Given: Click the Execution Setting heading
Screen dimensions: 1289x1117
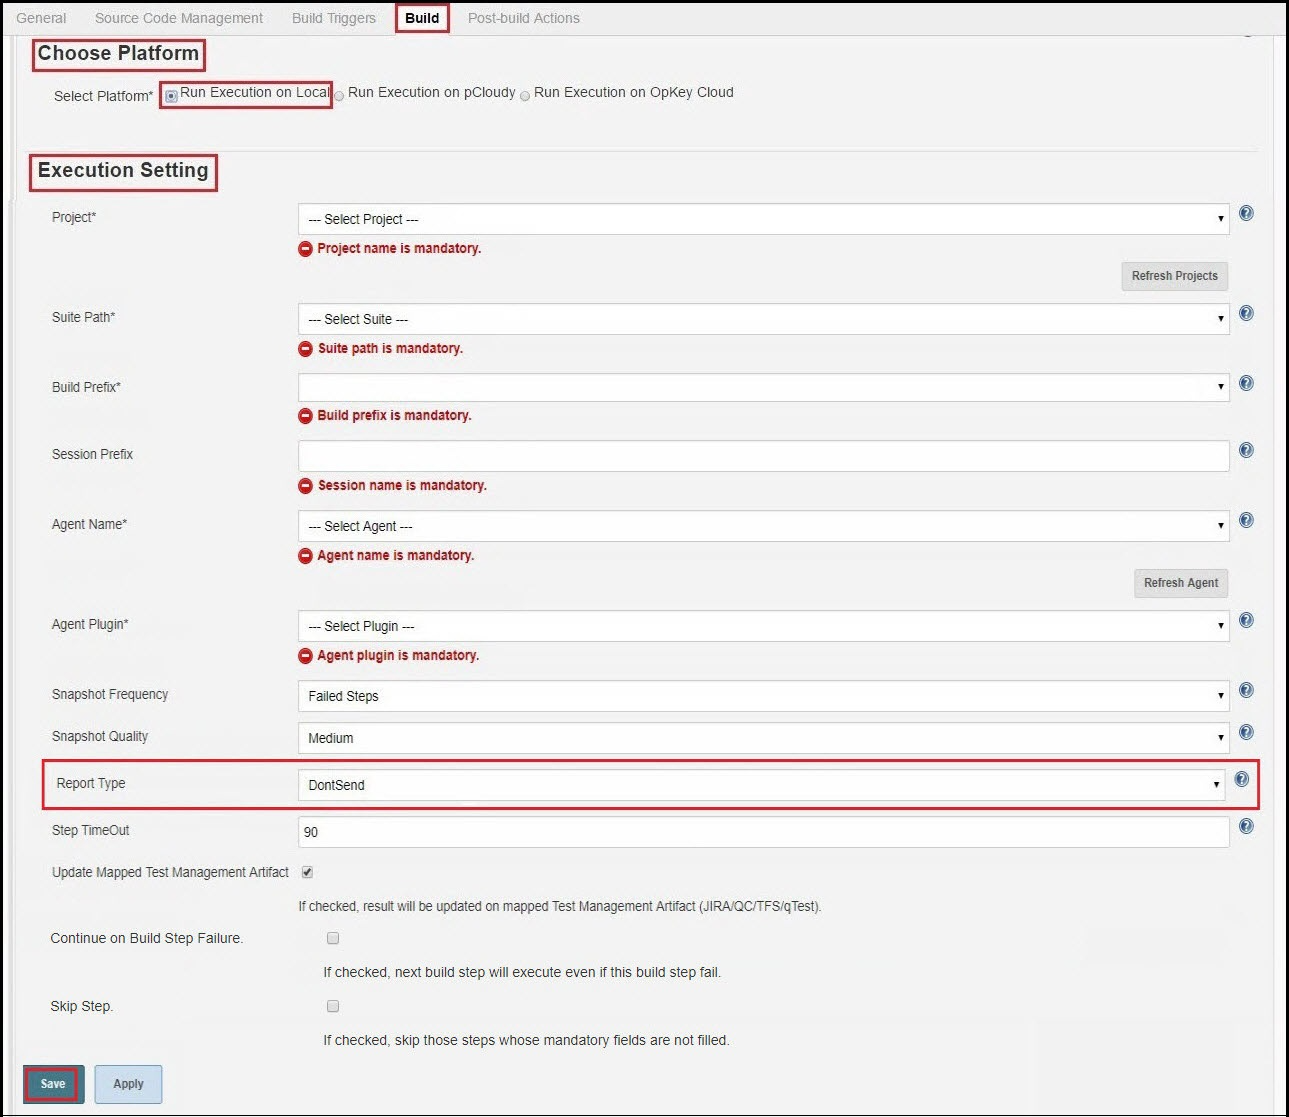Looking at the screenshot, I should [123, 170].
